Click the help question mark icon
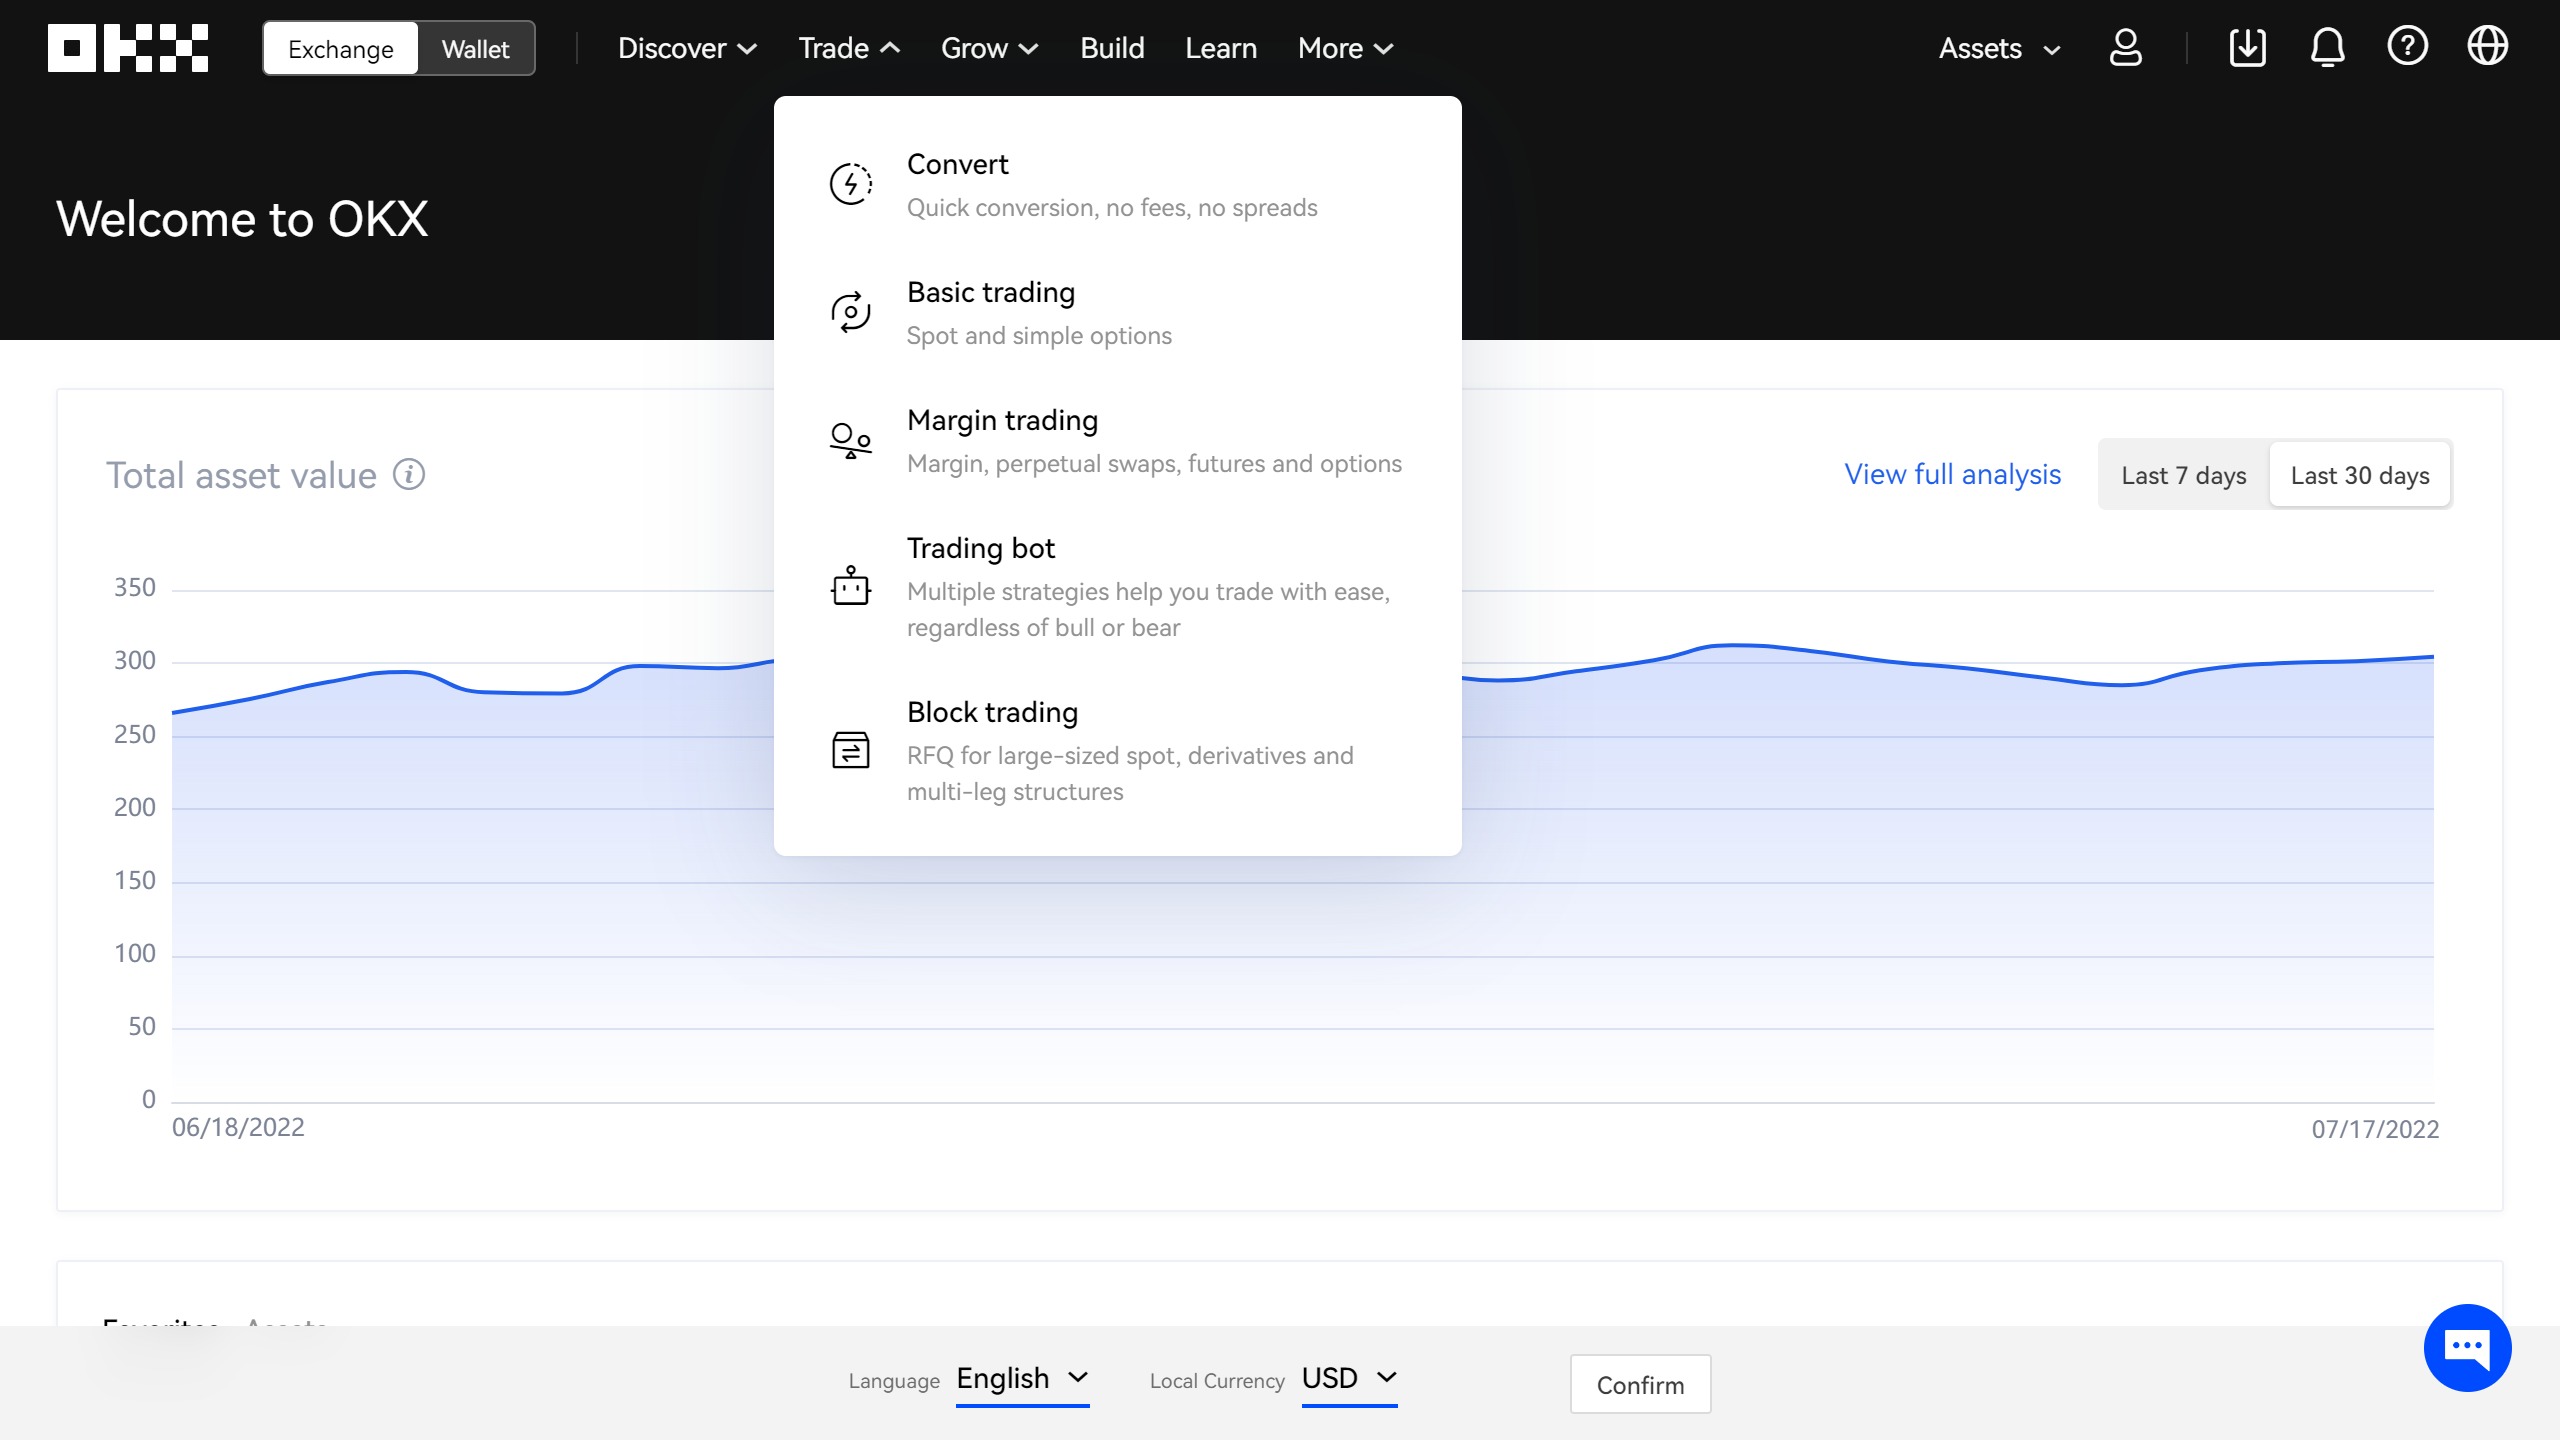Image resolution: width=2560 pixels, height=1440 pixels. [x=2407, y=47]
